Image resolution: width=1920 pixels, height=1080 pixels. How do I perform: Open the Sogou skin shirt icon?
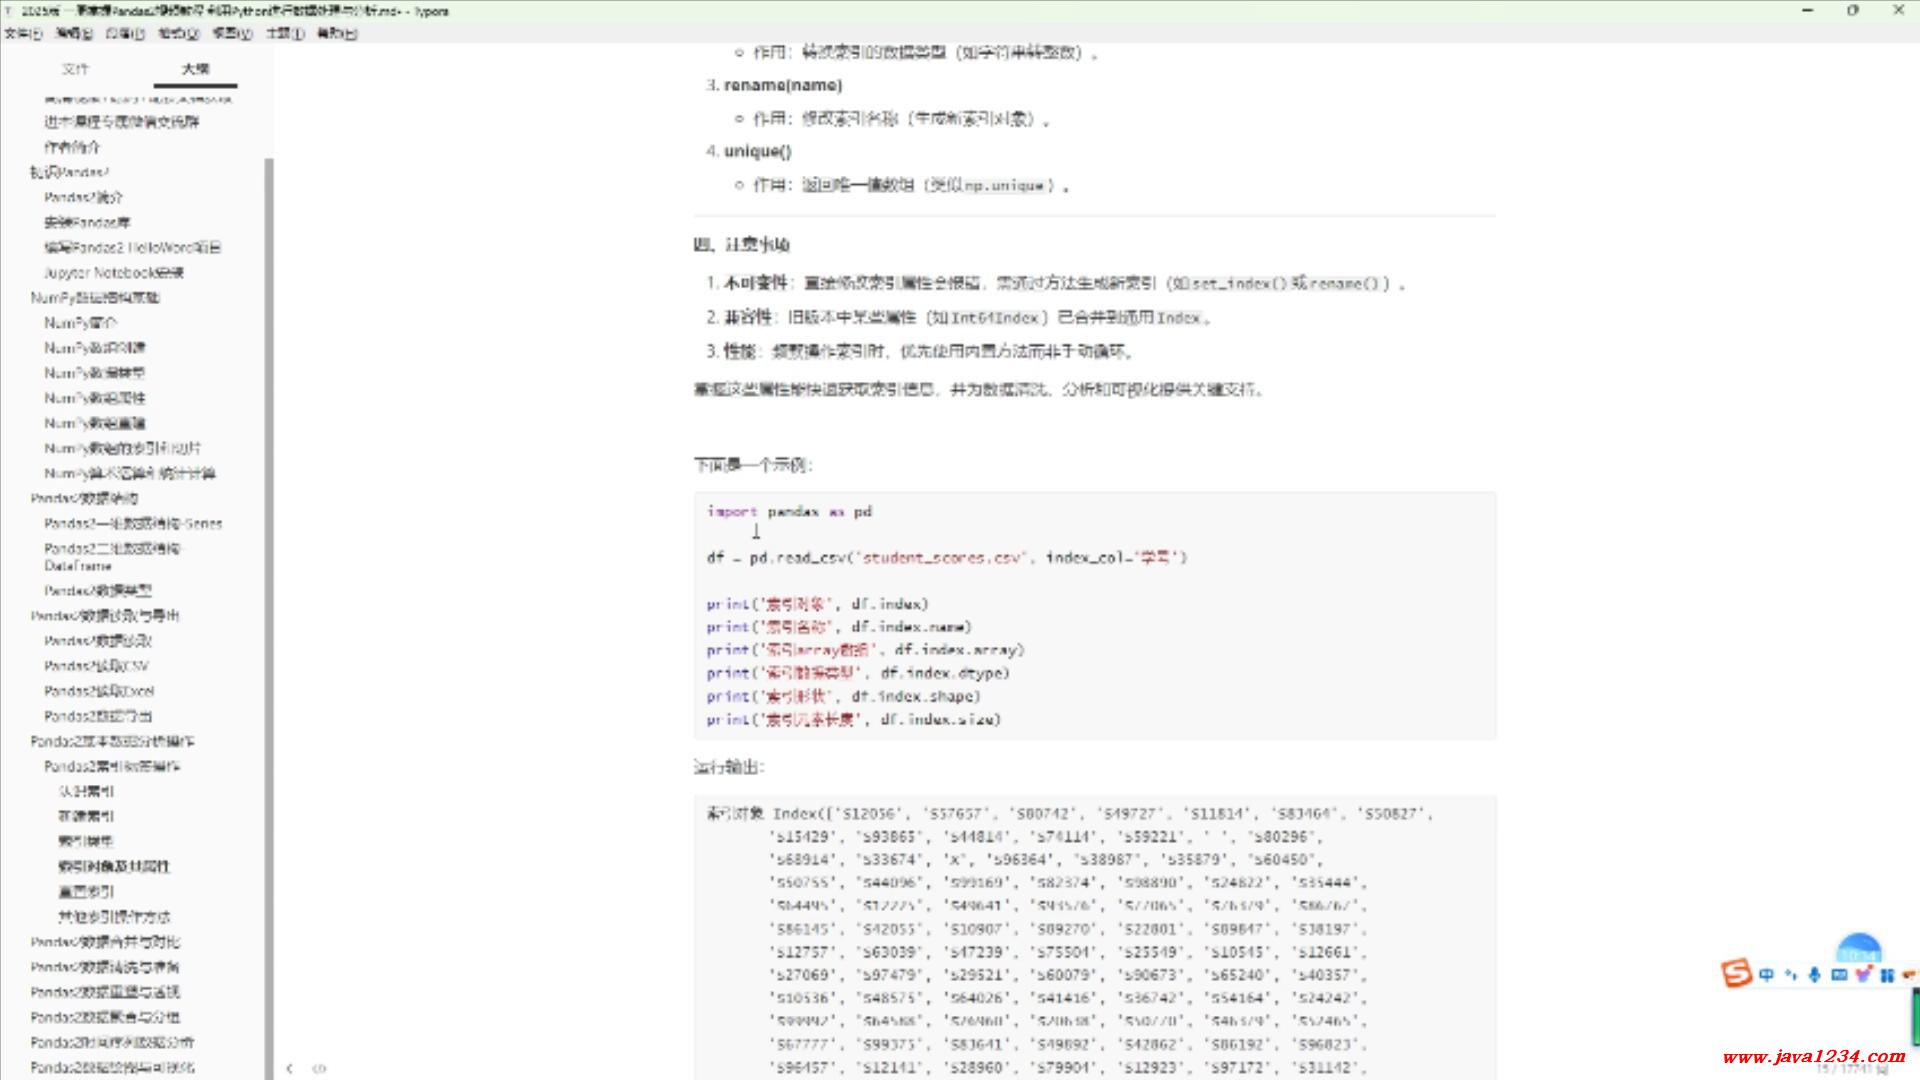tap(1863, 974)
